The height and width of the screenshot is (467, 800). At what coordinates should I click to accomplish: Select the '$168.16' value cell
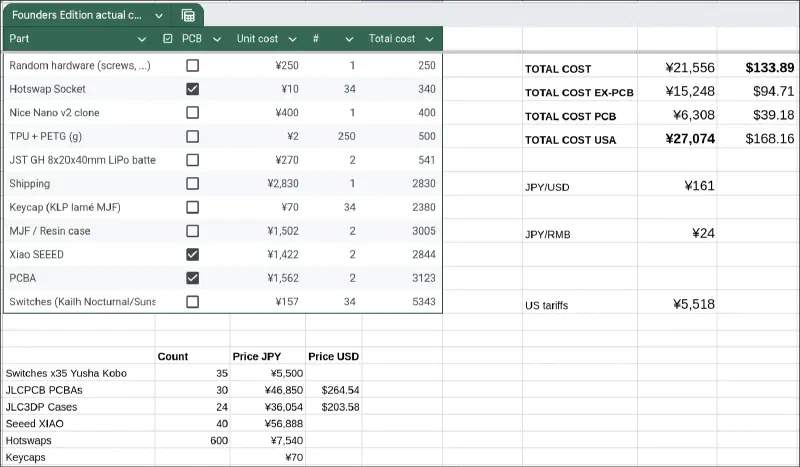point(769,139)
